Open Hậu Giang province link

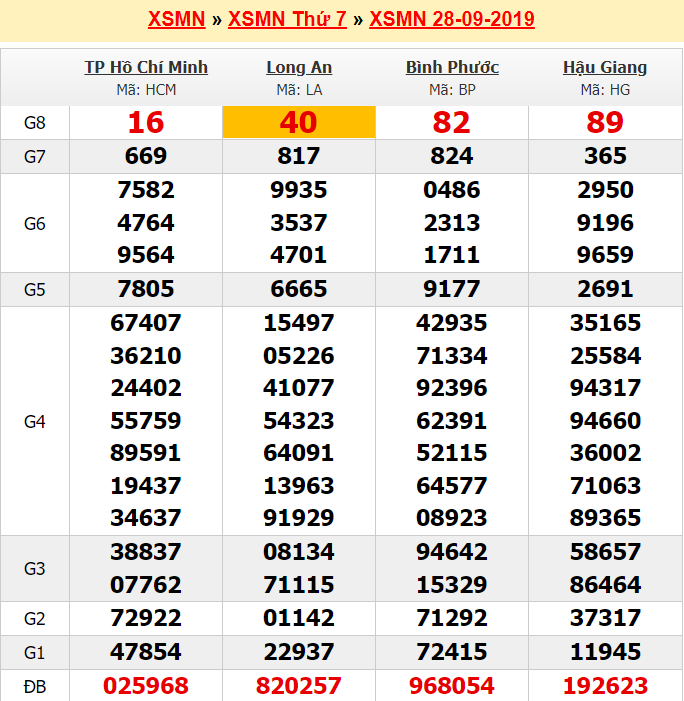605,67
